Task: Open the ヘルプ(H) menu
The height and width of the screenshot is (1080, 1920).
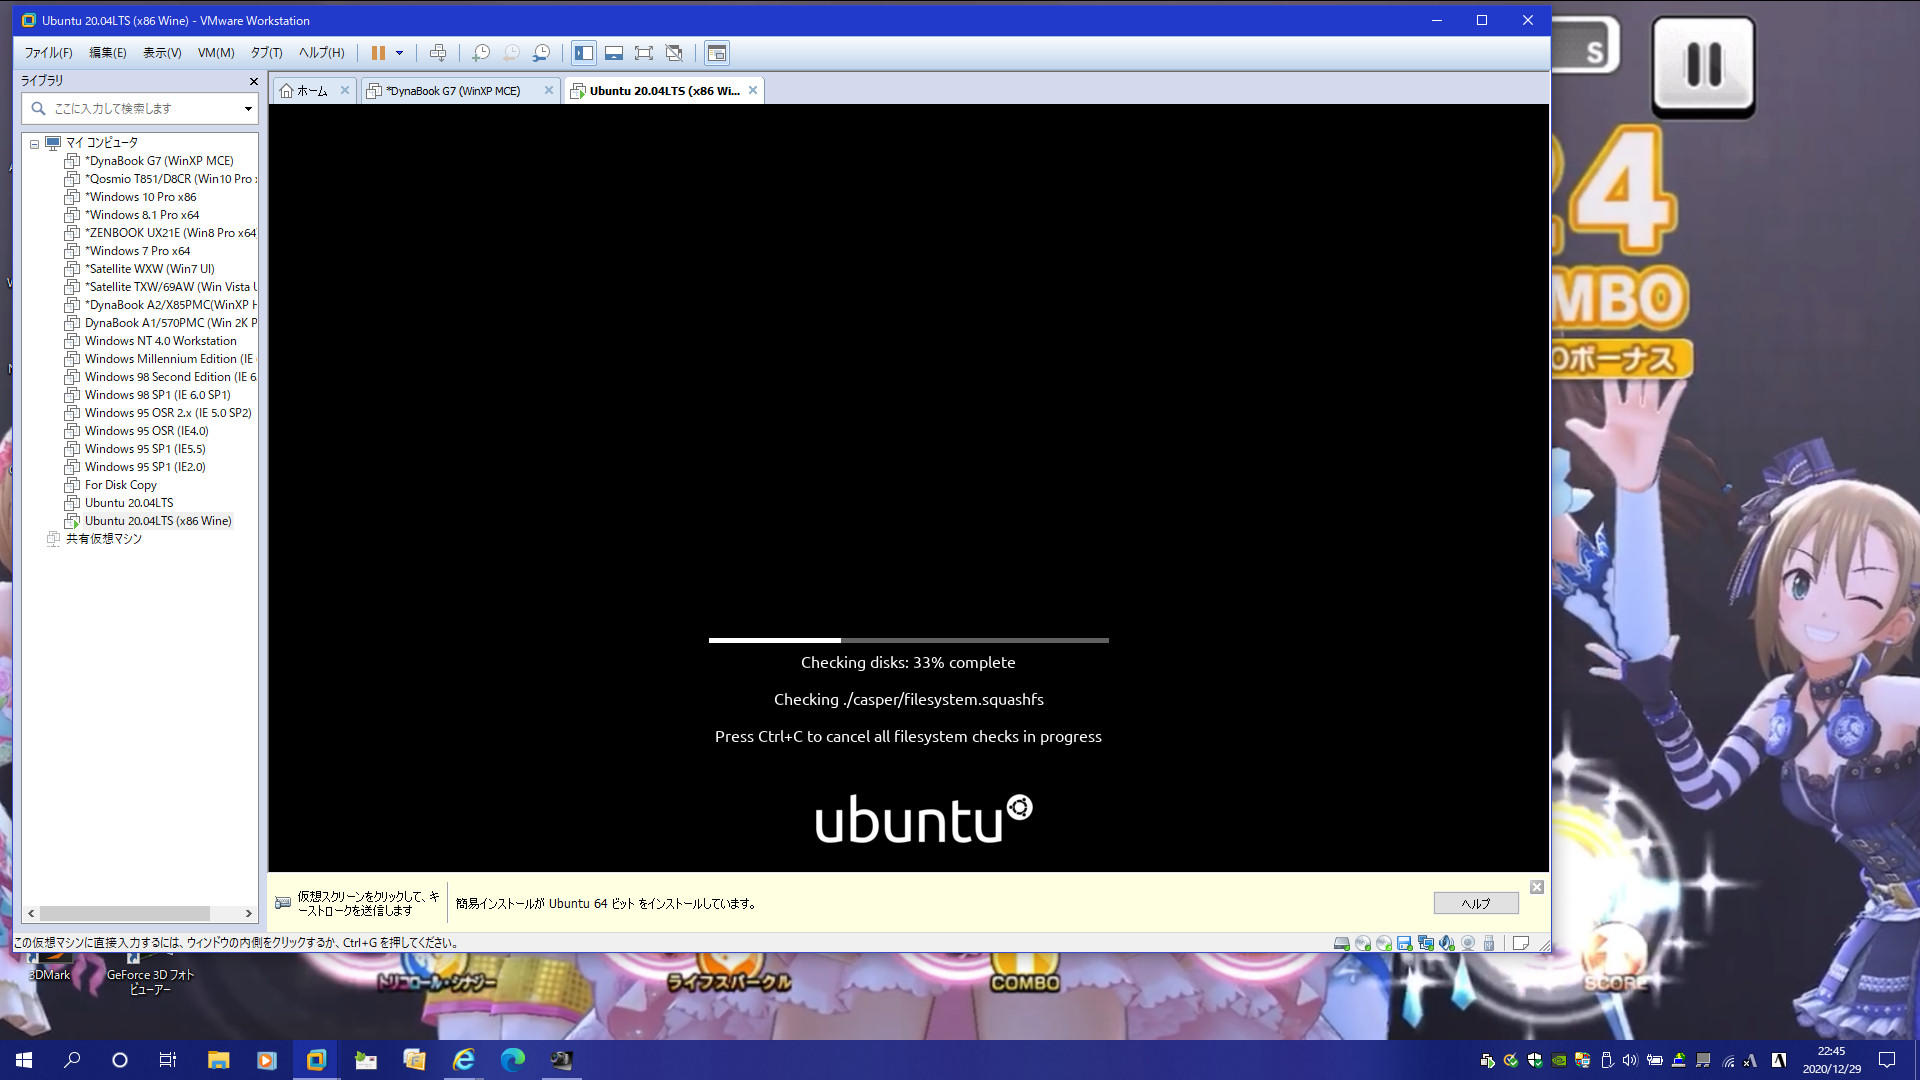Action: (x=321, y=53)
